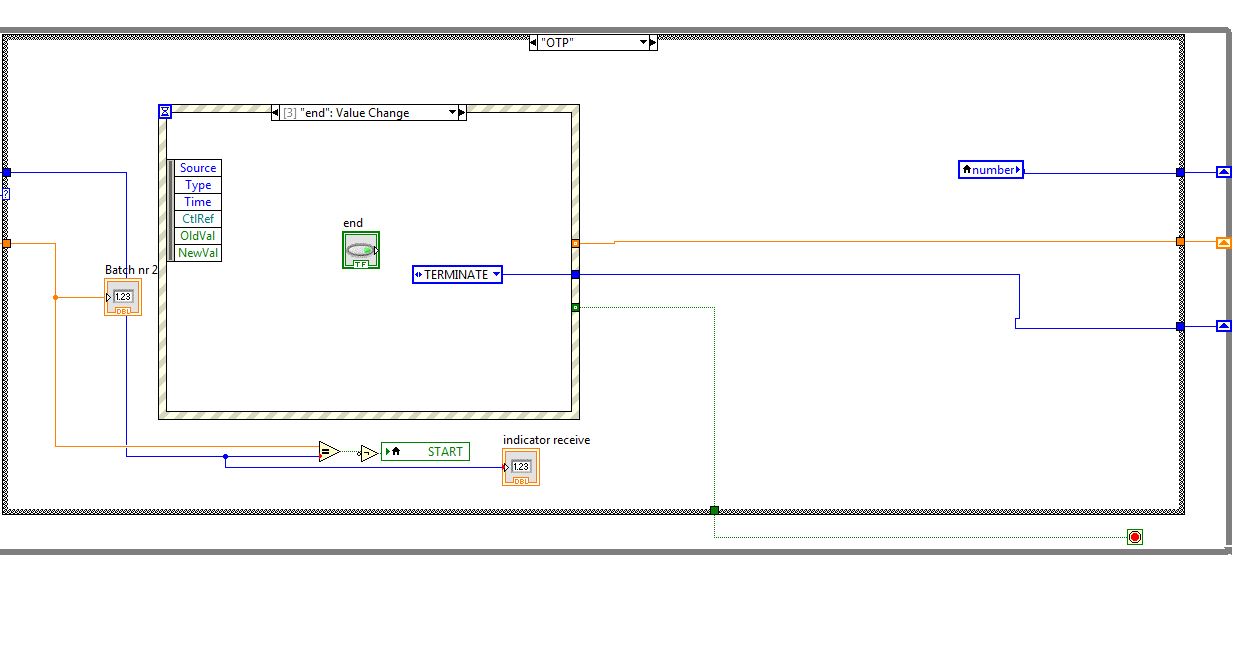Click the event structure timeout hourglass terminal

166,112
